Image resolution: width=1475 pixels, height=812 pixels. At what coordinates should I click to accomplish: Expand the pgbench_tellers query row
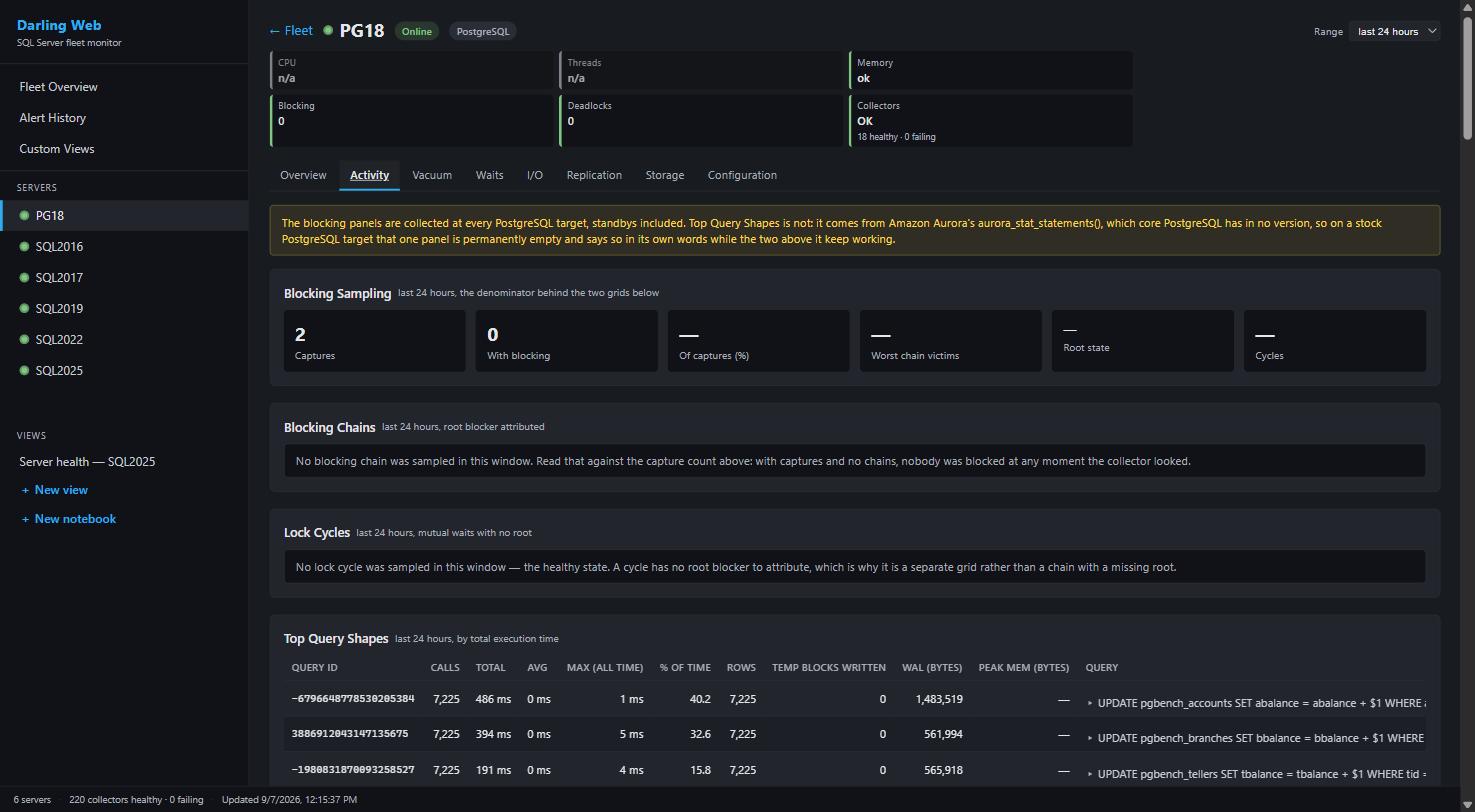[x=1090, y=773]
